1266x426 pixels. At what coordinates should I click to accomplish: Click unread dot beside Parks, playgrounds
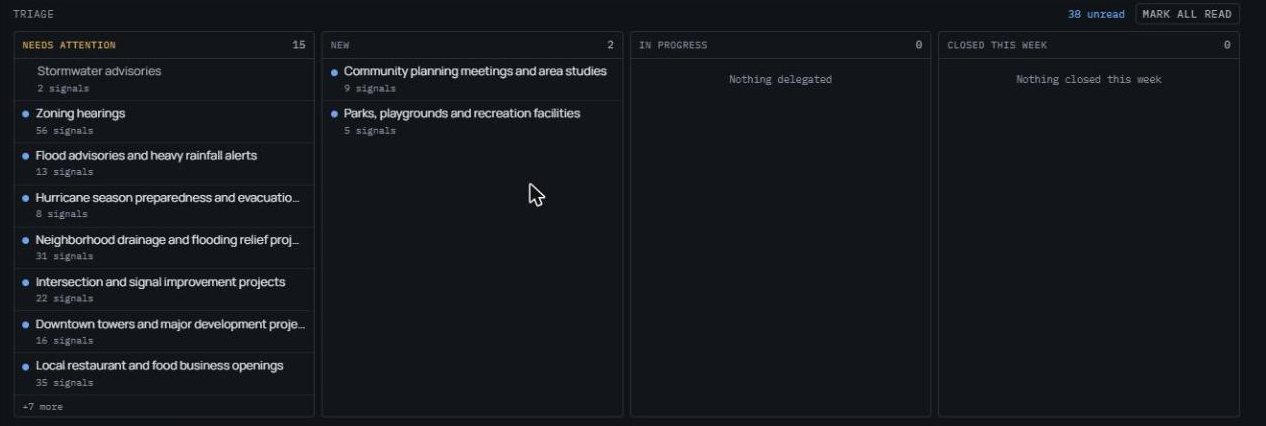point(334,114)
